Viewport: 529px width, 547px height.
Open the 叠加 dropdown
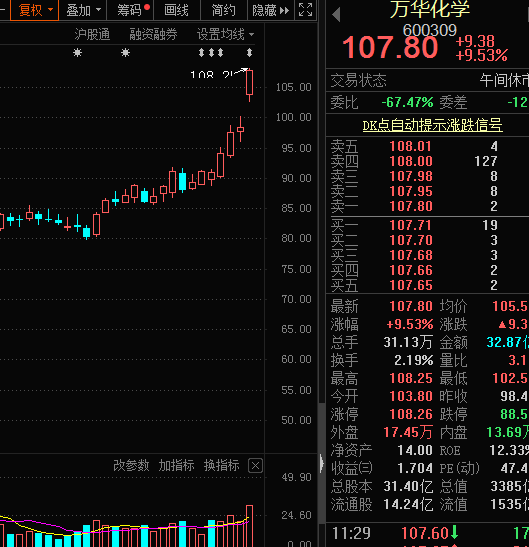(x=83, y=10)
